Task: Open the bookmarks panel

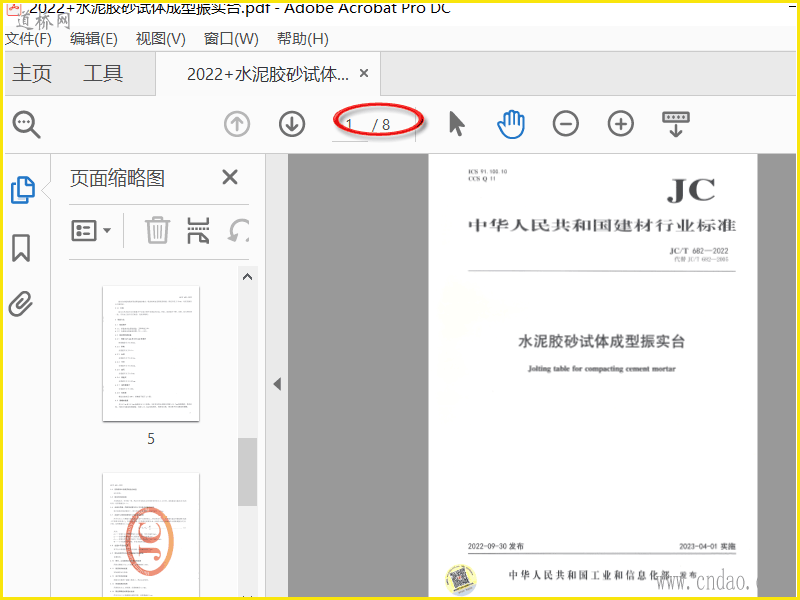Action: pos(21,248)
